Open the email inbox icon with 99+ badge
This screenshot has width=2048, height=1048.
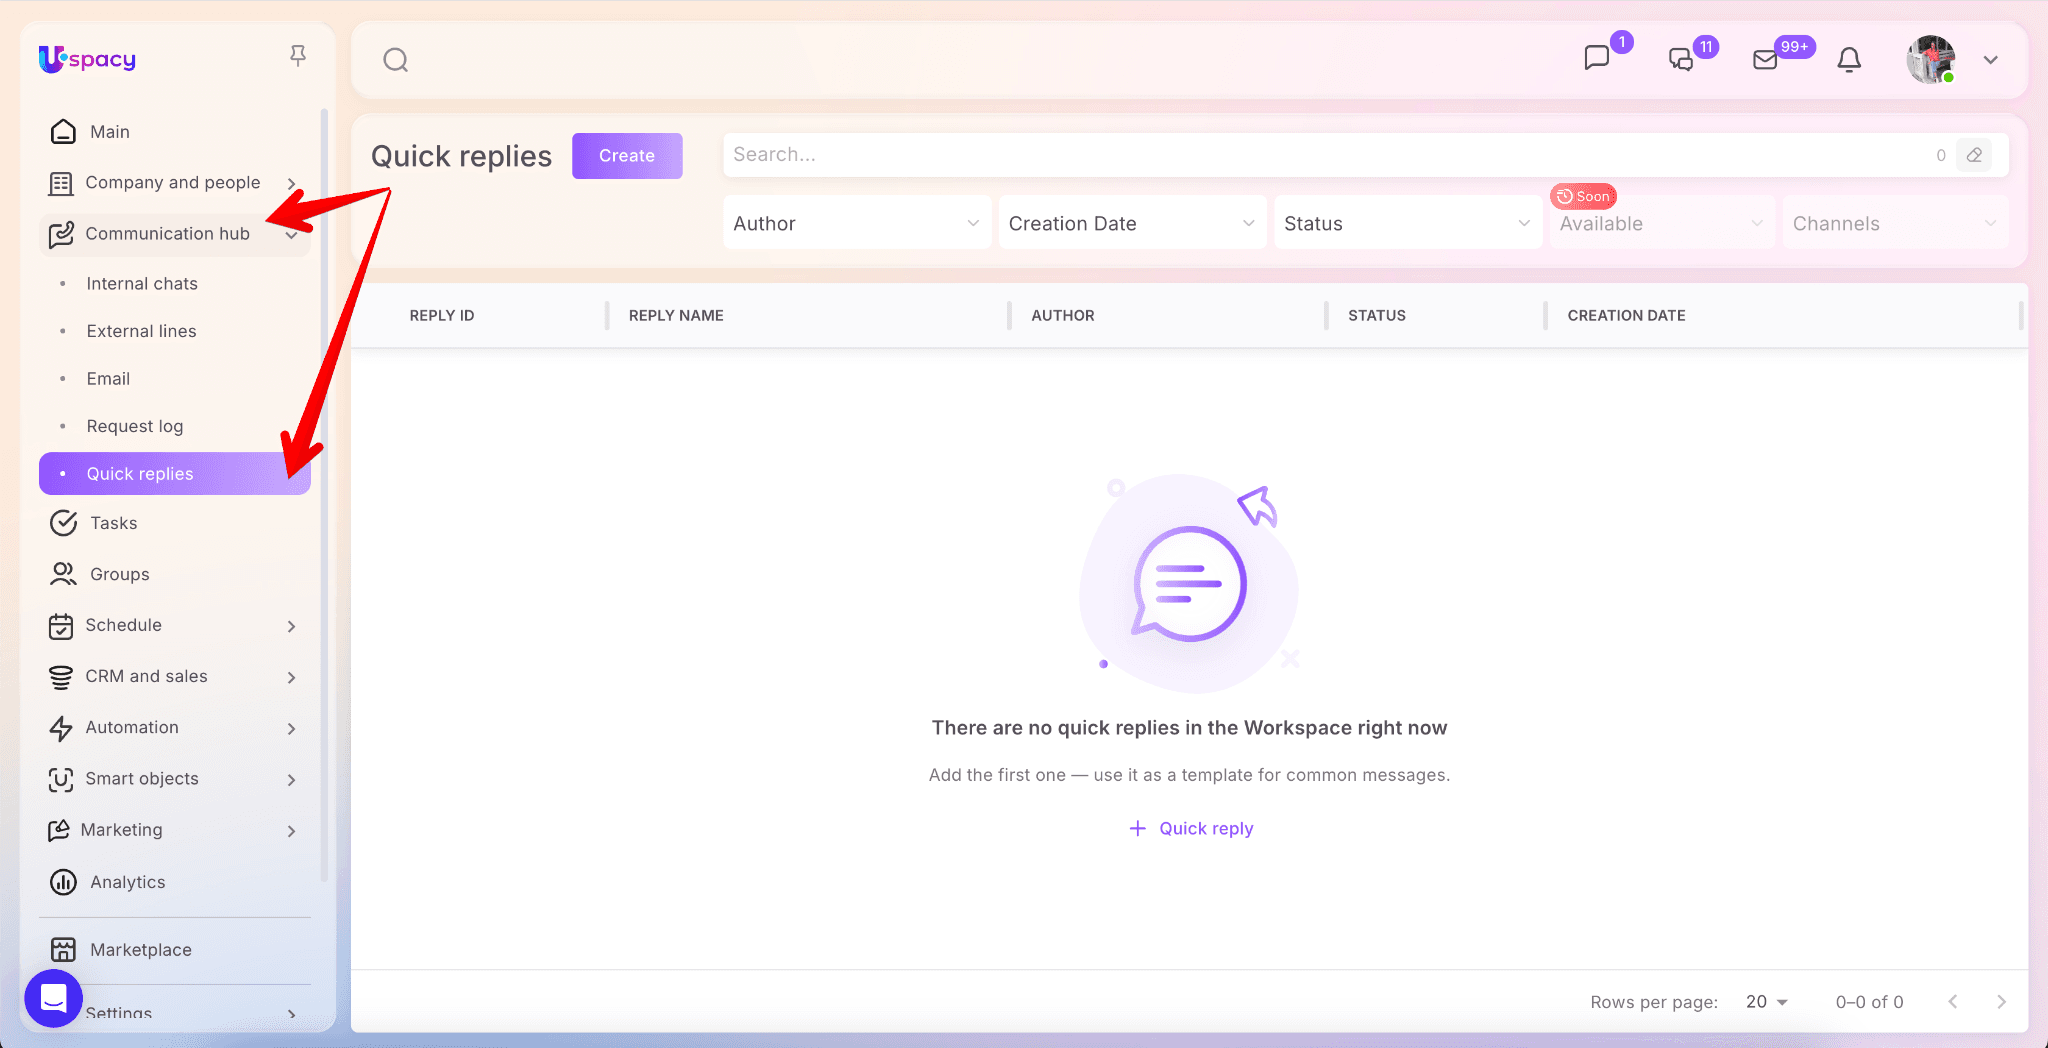point(1765,60)
